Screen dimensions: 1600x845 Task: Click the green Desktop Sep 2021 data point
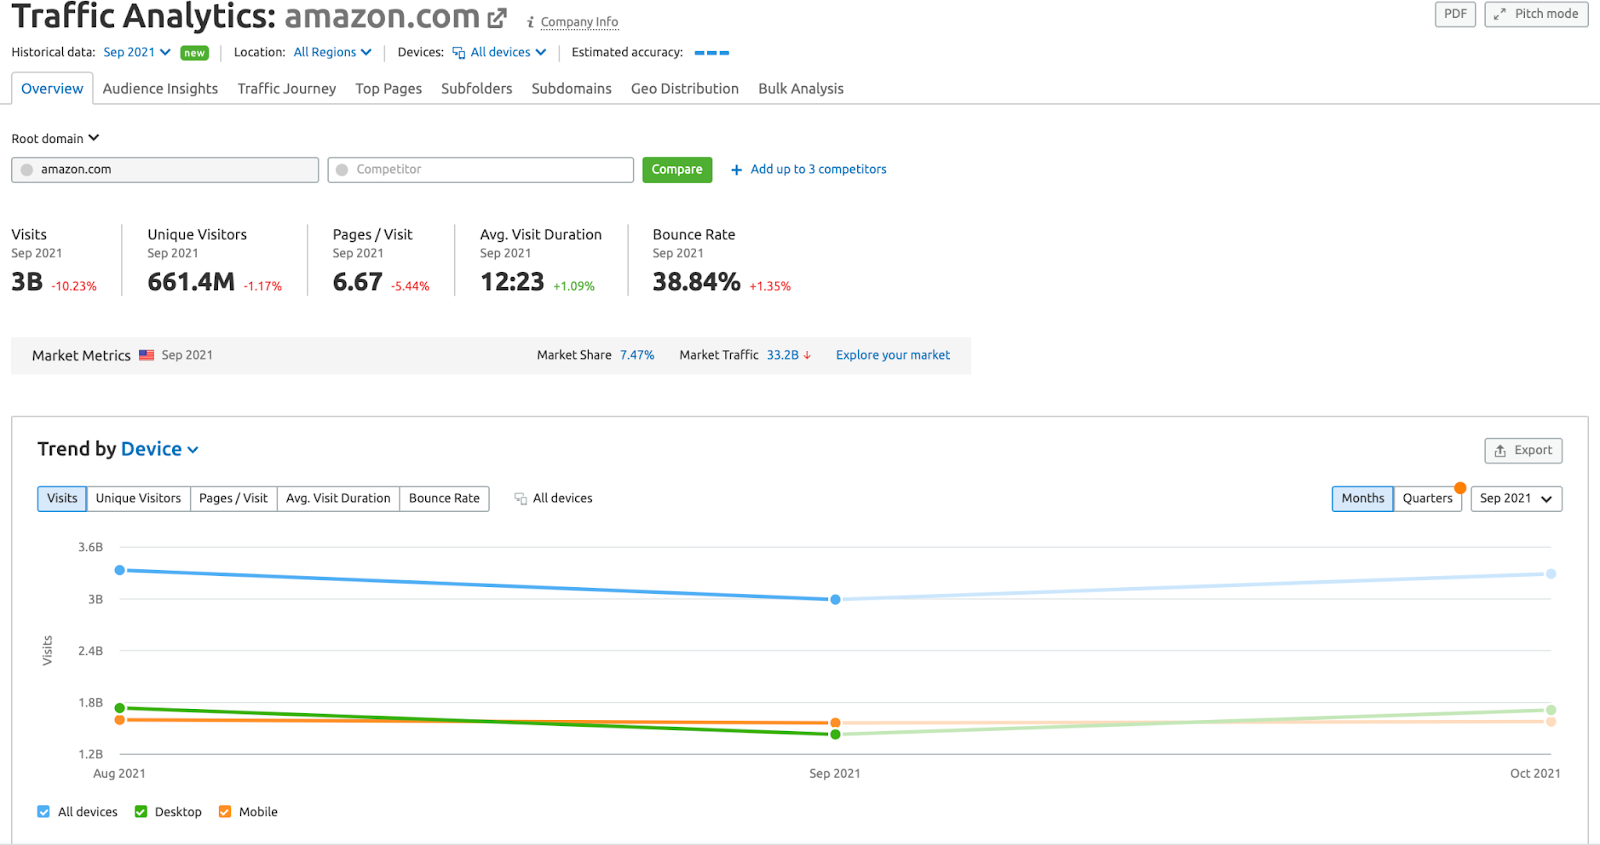coord(835,735)
